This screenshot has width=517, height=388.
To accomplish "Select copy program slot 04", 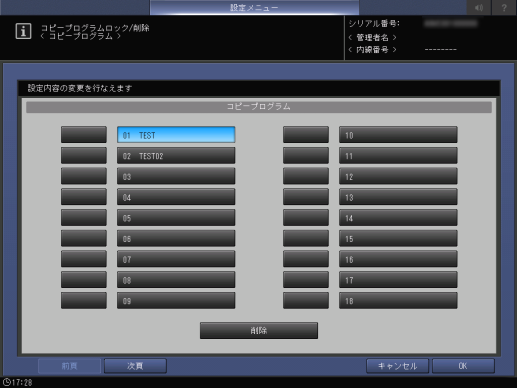I will pos(176,197).
